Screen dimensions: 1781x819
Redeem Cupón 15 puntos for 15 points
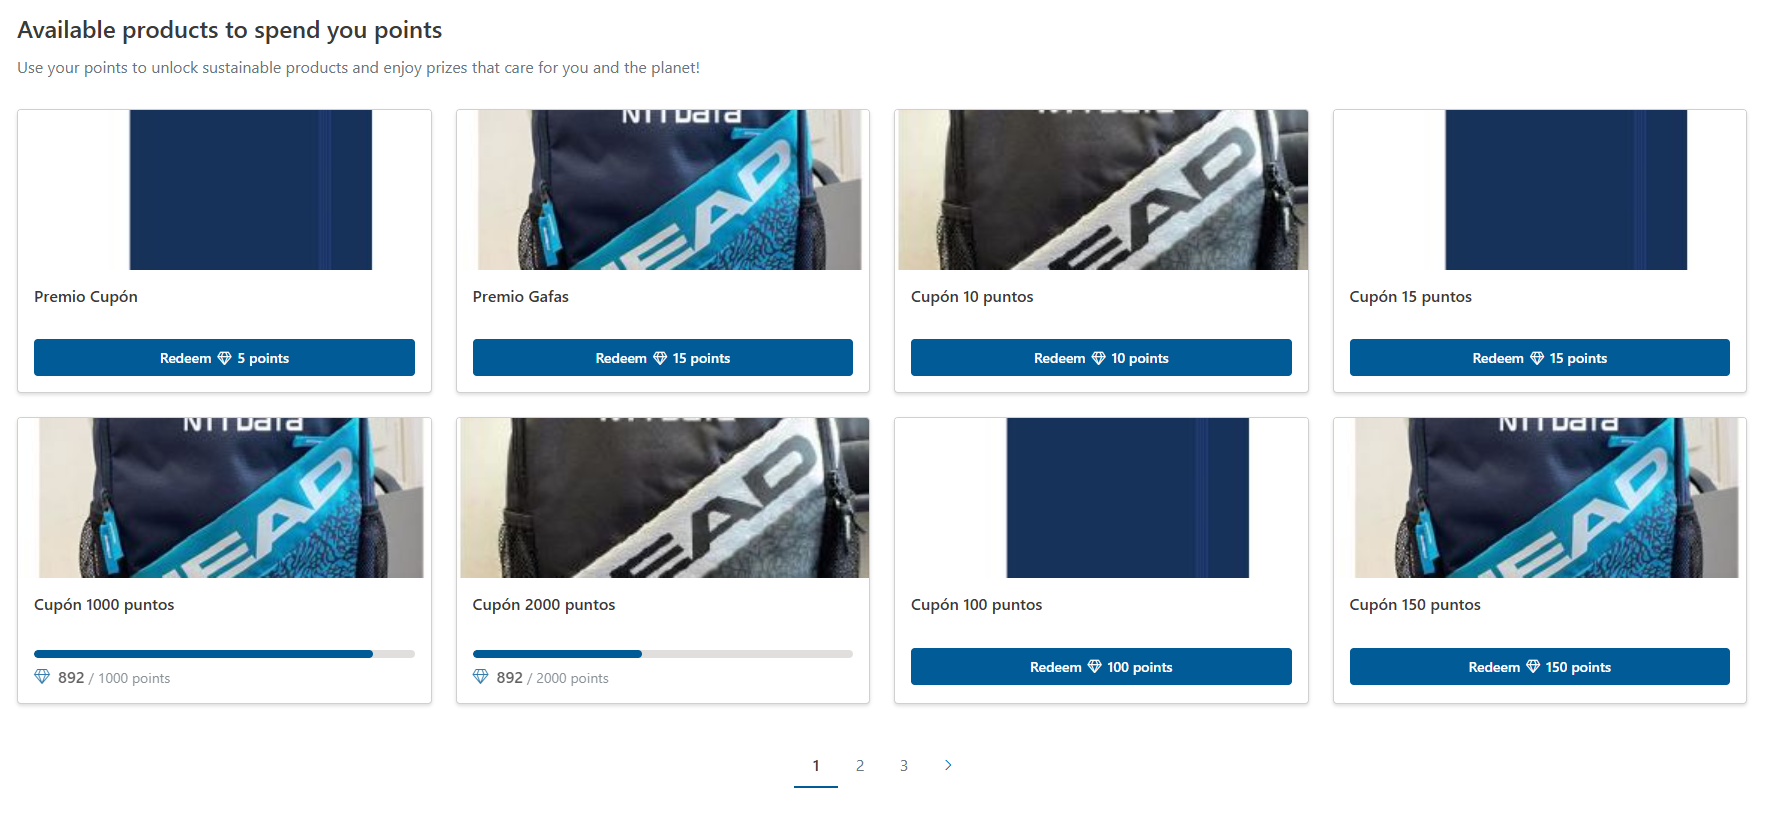click(1539, 358)
